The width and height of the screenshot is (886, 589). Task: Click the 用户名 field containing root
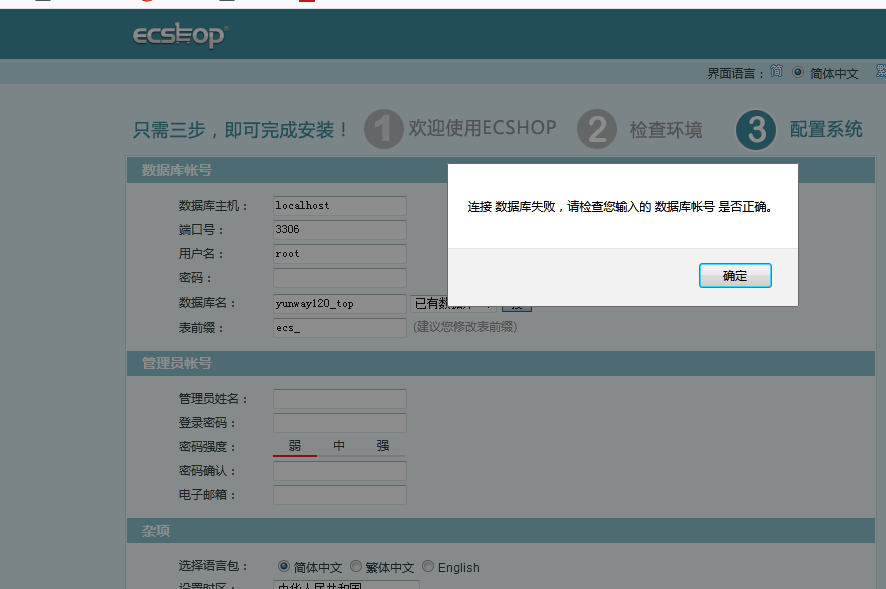tap(340, 254)
